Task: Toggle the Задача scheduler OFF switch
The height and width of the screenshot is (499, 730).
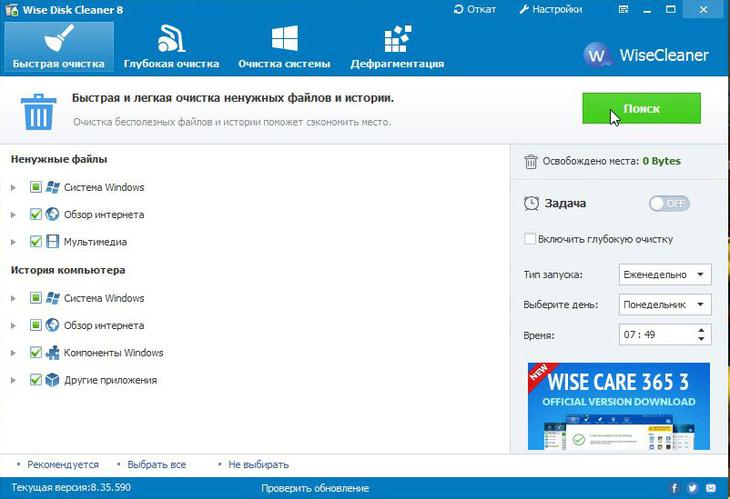Action: tap(669, 203)
